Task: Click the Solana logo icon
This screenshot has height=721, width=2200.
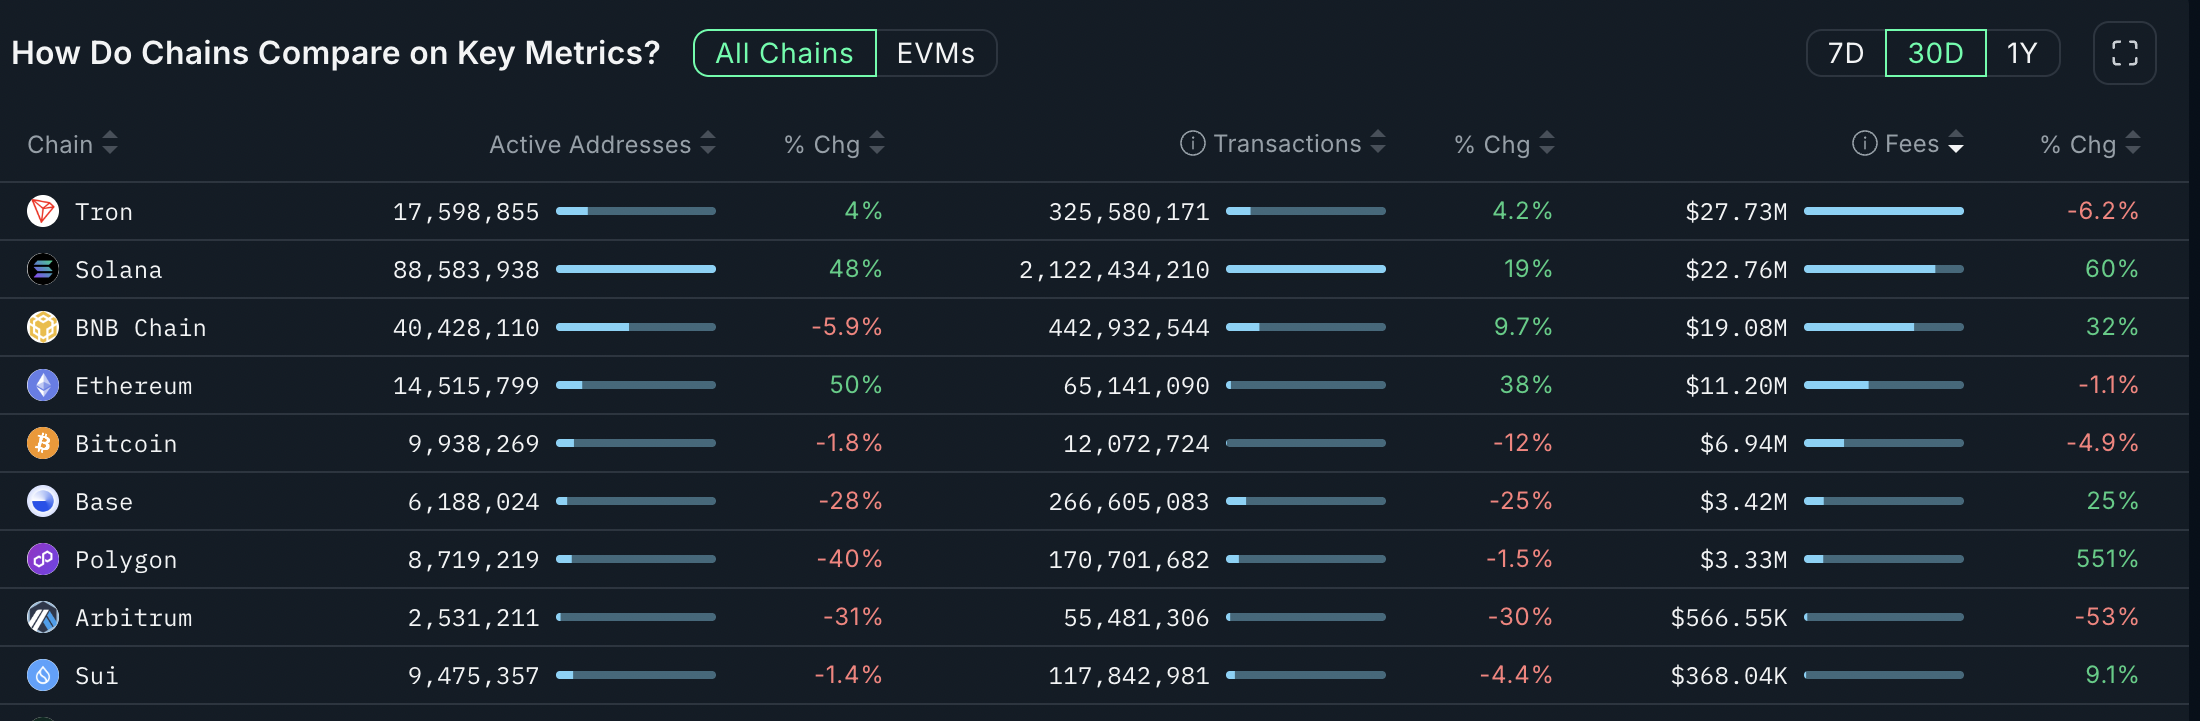Action: click(x=42, y=269)
